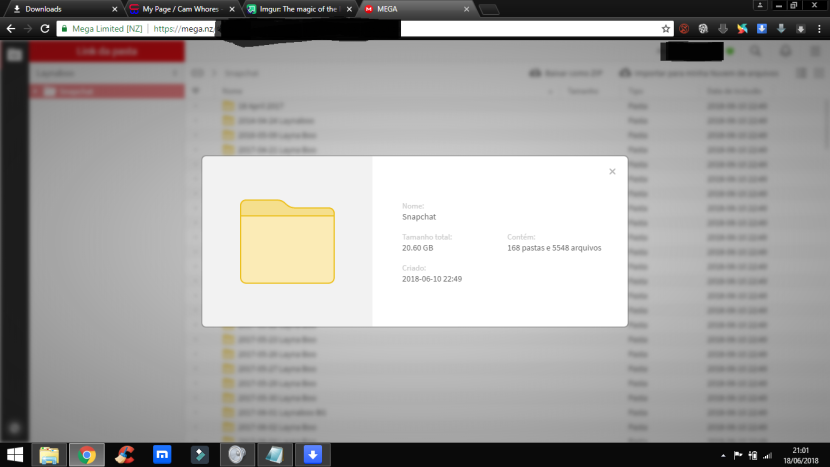Open the My Page browser tab
Screen dimensions: 830x467
[180, 9]
